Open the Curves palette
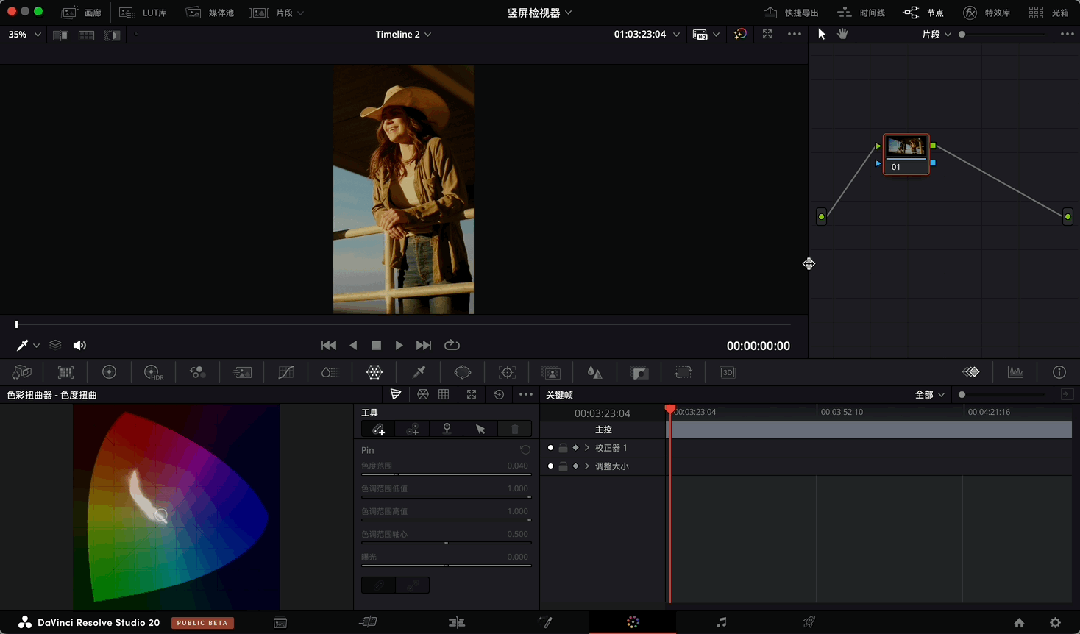This screenshot has height=634, width=1080. pyautogui.click(x=286, y=372)
